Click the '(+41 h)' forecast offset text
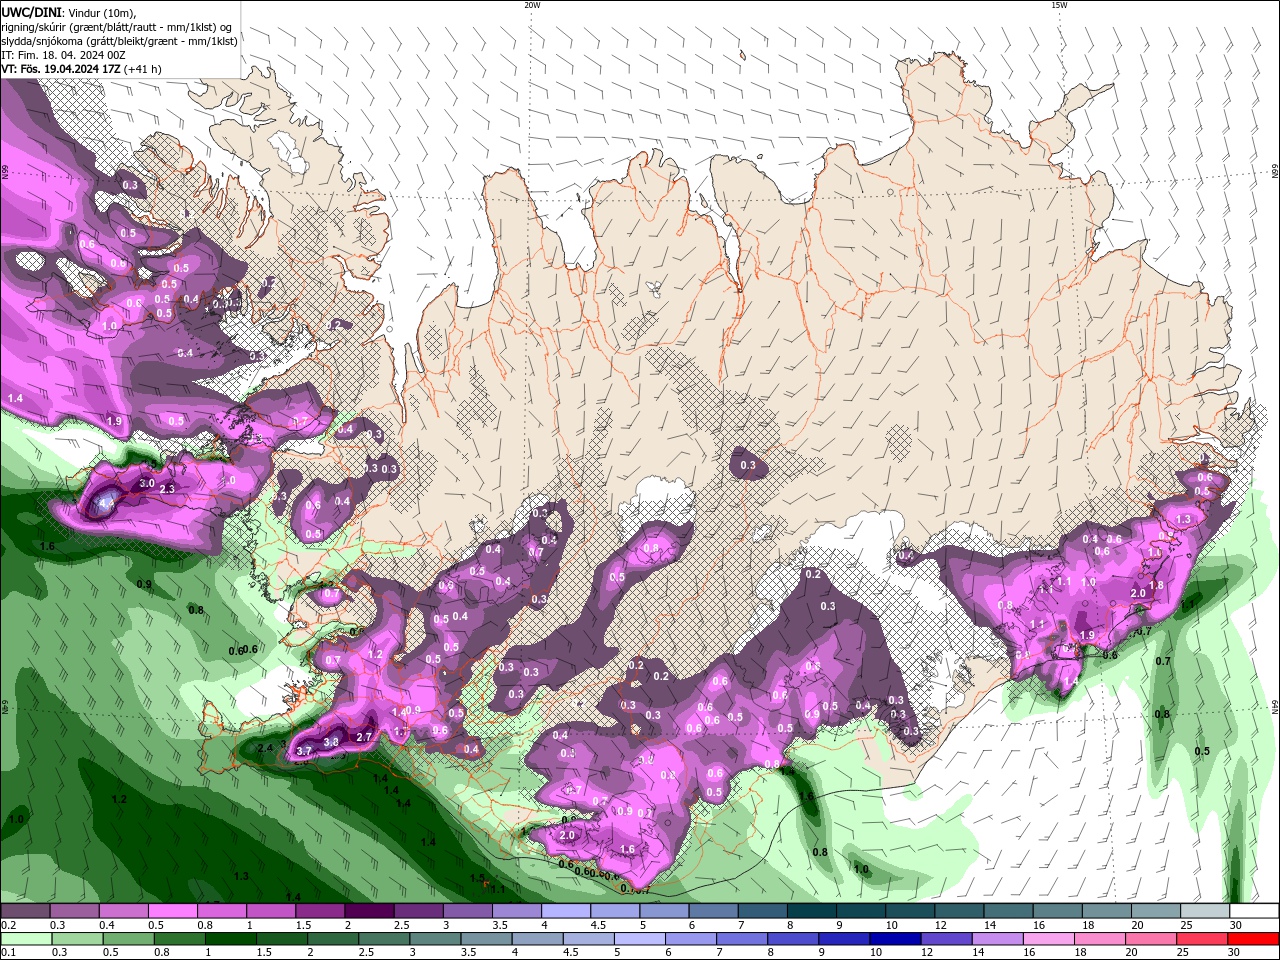This screenshot has height=960, width=1280. [144, 69]
